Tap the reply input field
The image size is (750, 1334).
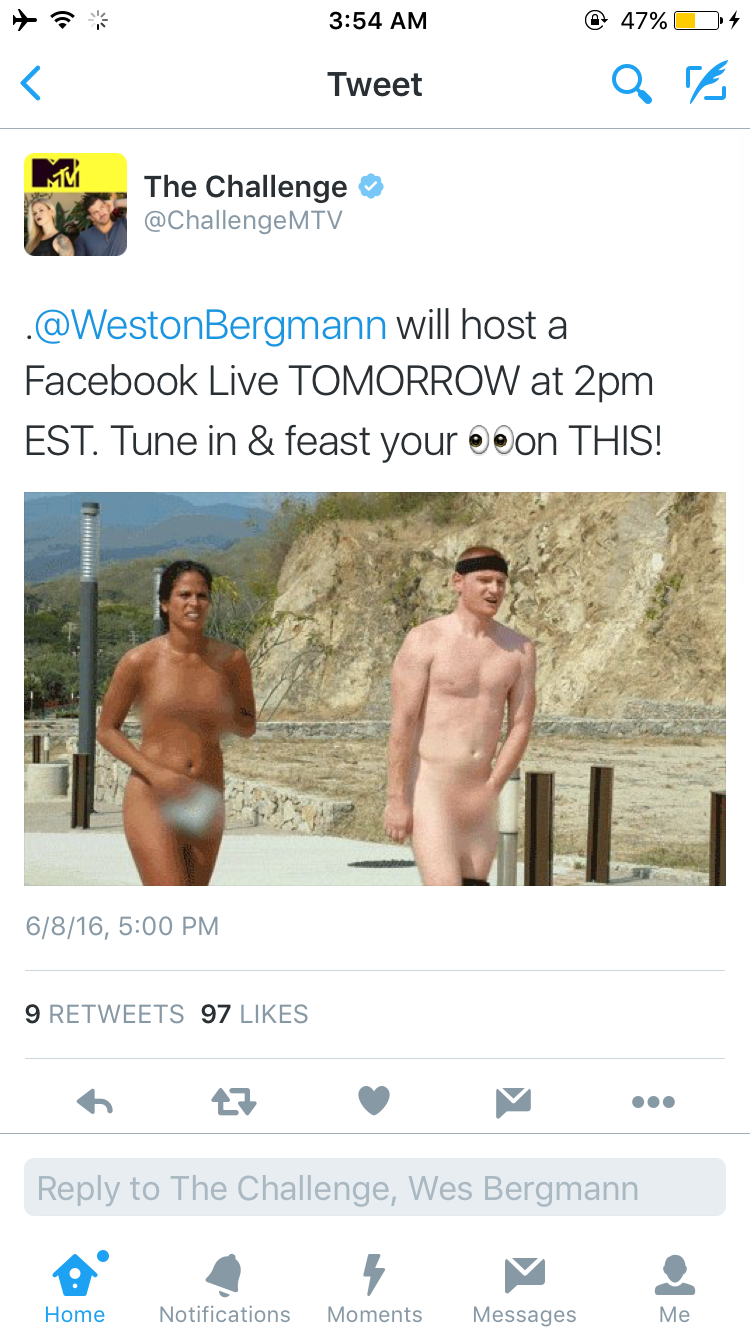tap(375, 1188)
